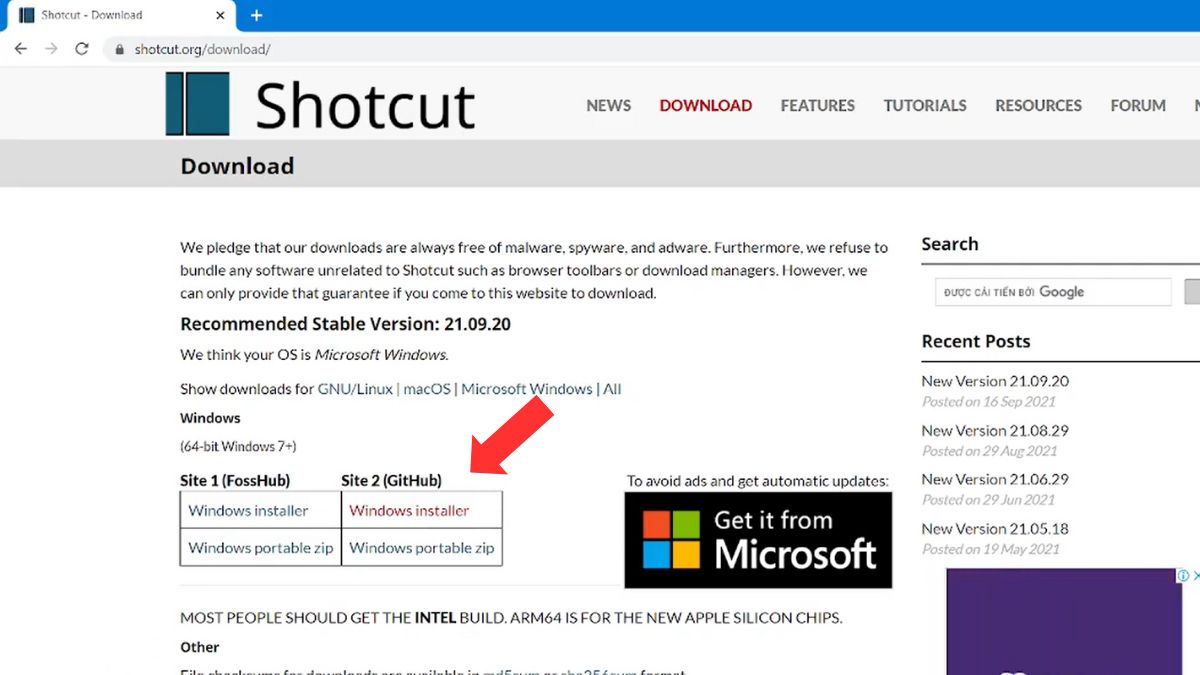Show downloads for macOS

(x=427, y=389)
